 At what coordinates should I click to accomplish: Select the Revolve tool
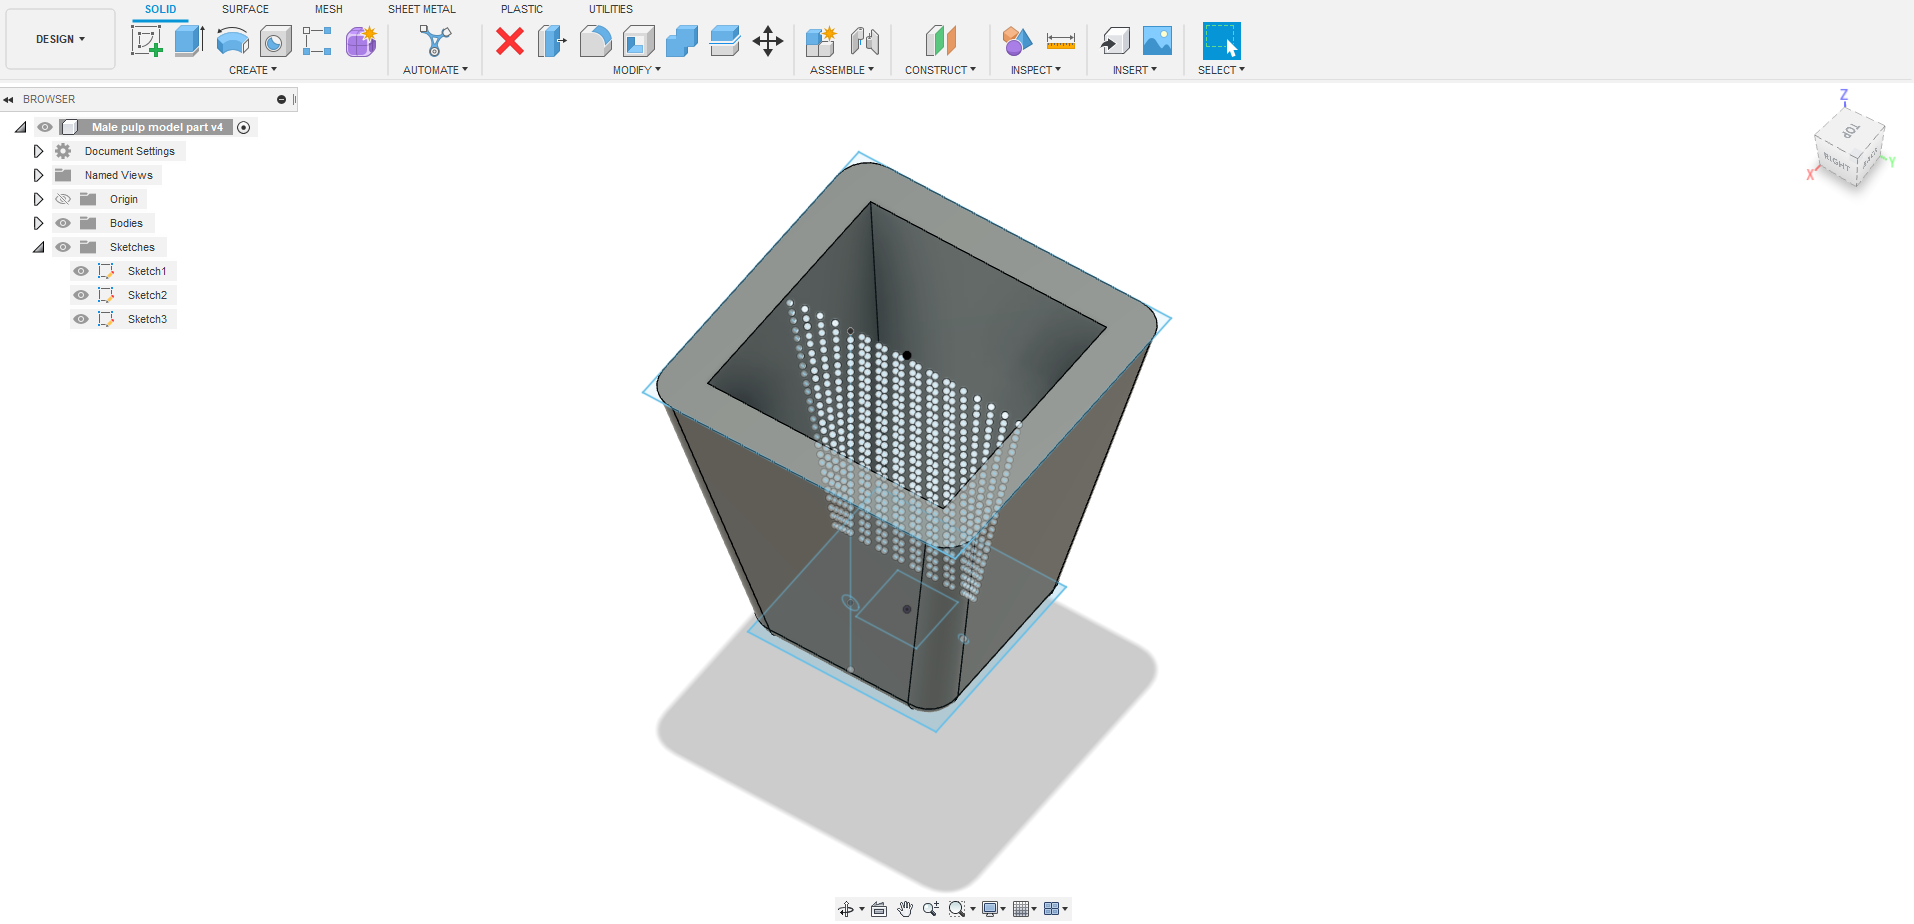[x=233, y=41]
